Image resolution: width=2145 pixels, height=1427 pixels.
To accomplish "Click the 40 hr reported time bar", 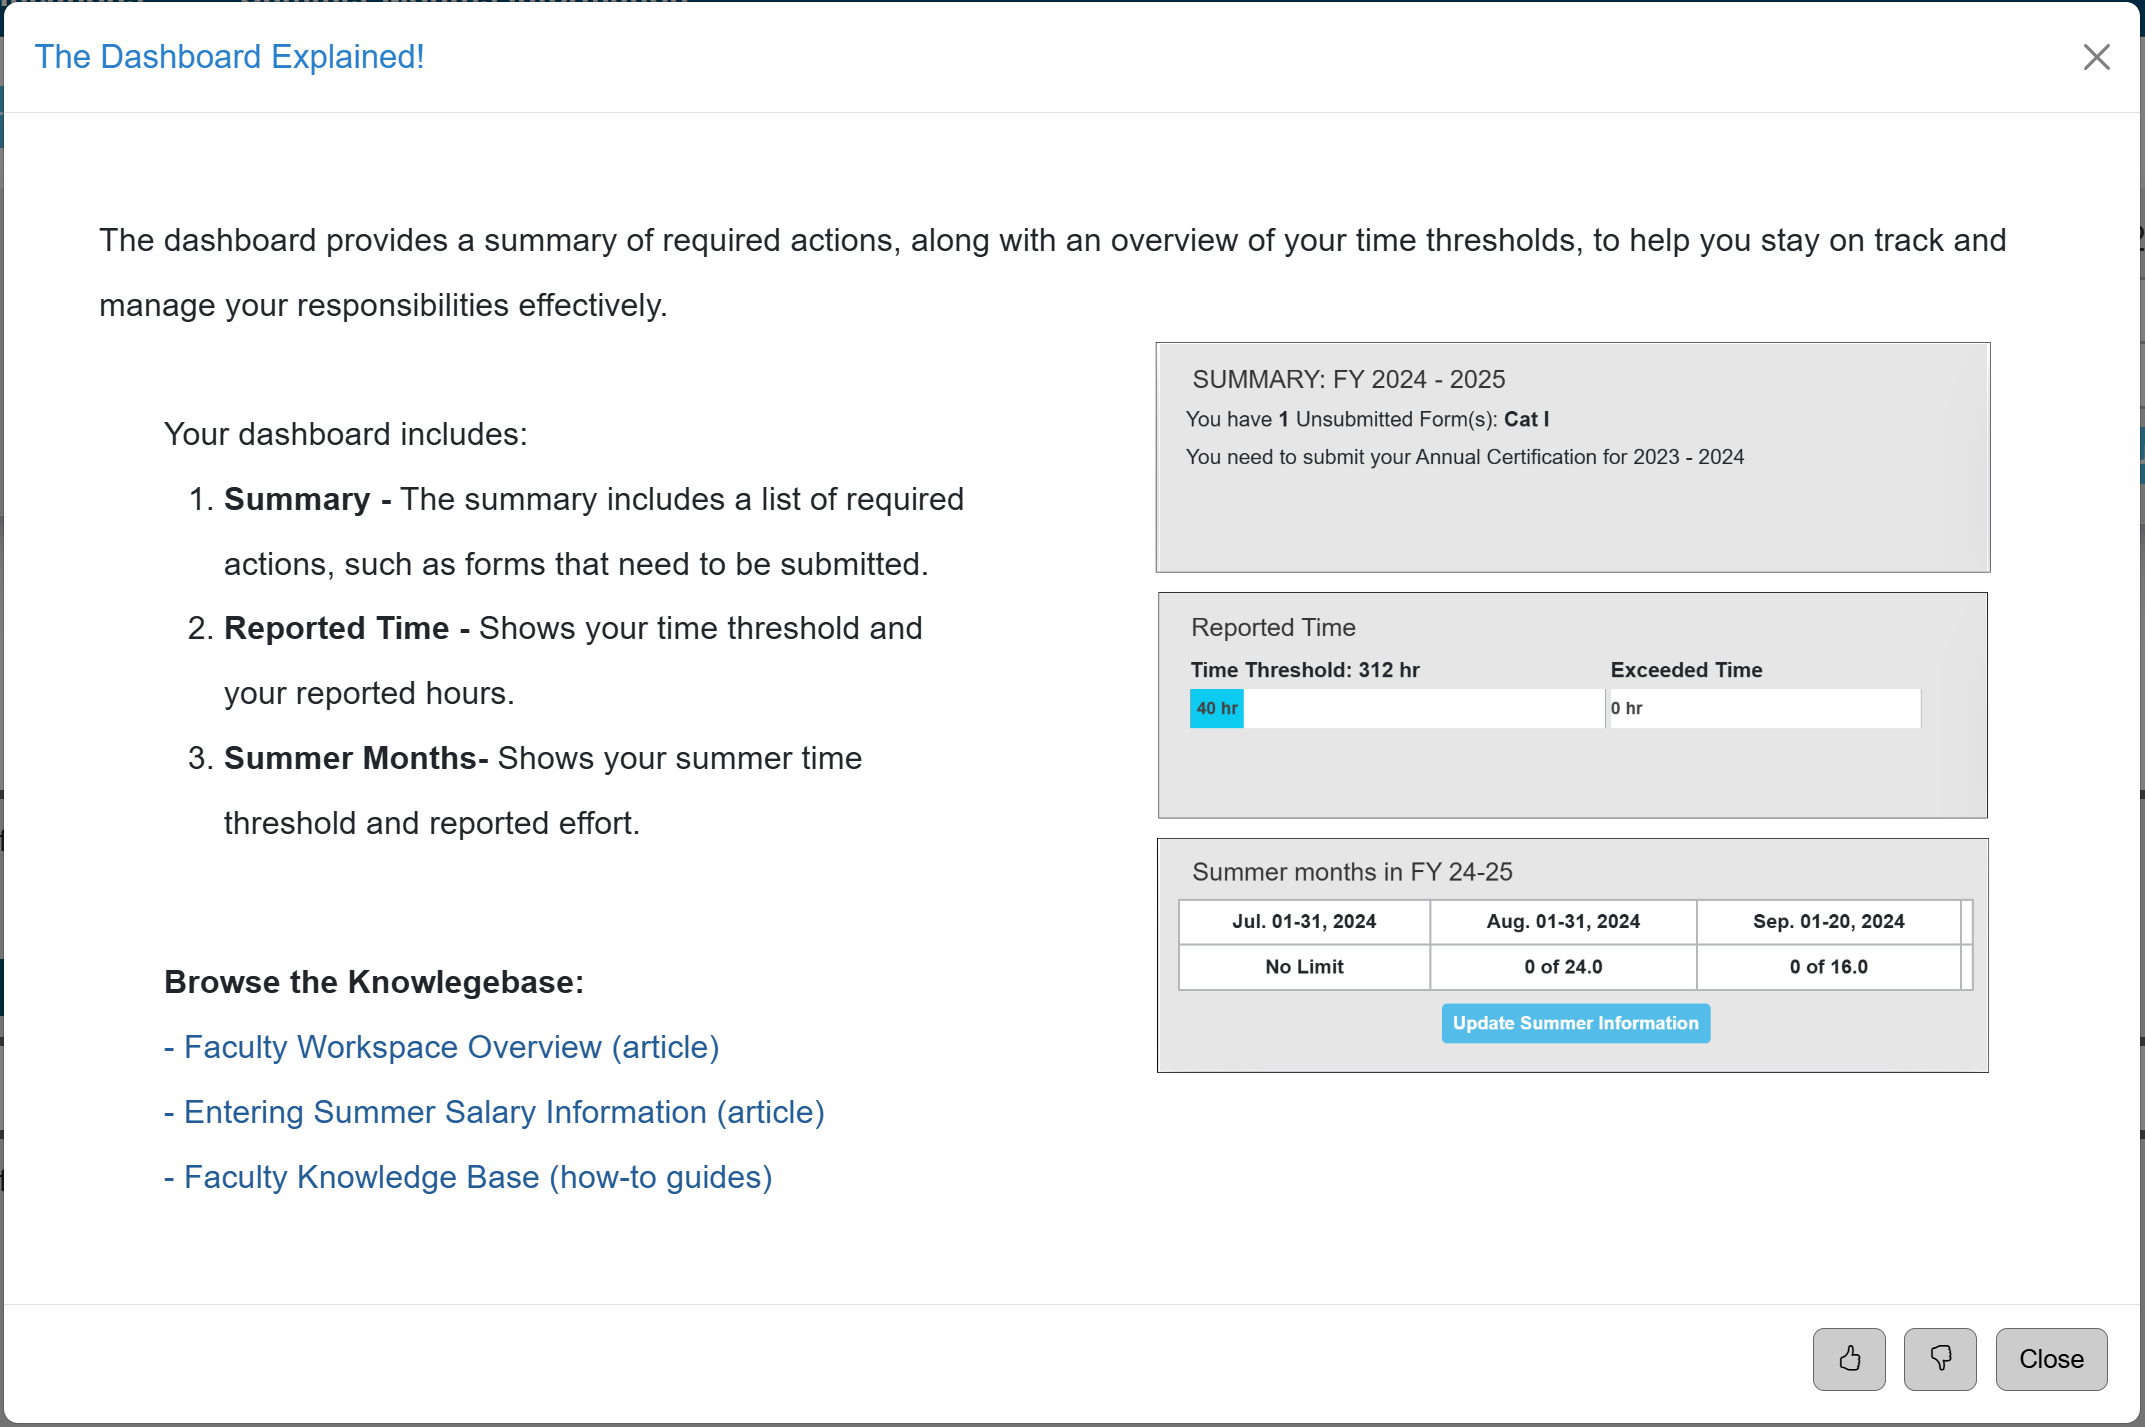I will 1216,708.
